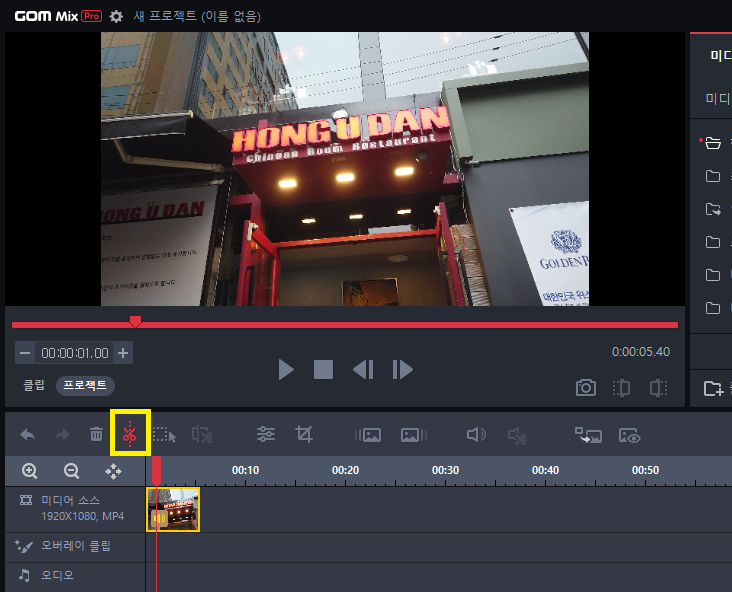Delete selected clip with trash icon
This screenshot has width=732, height=592.
pos(97,434)
